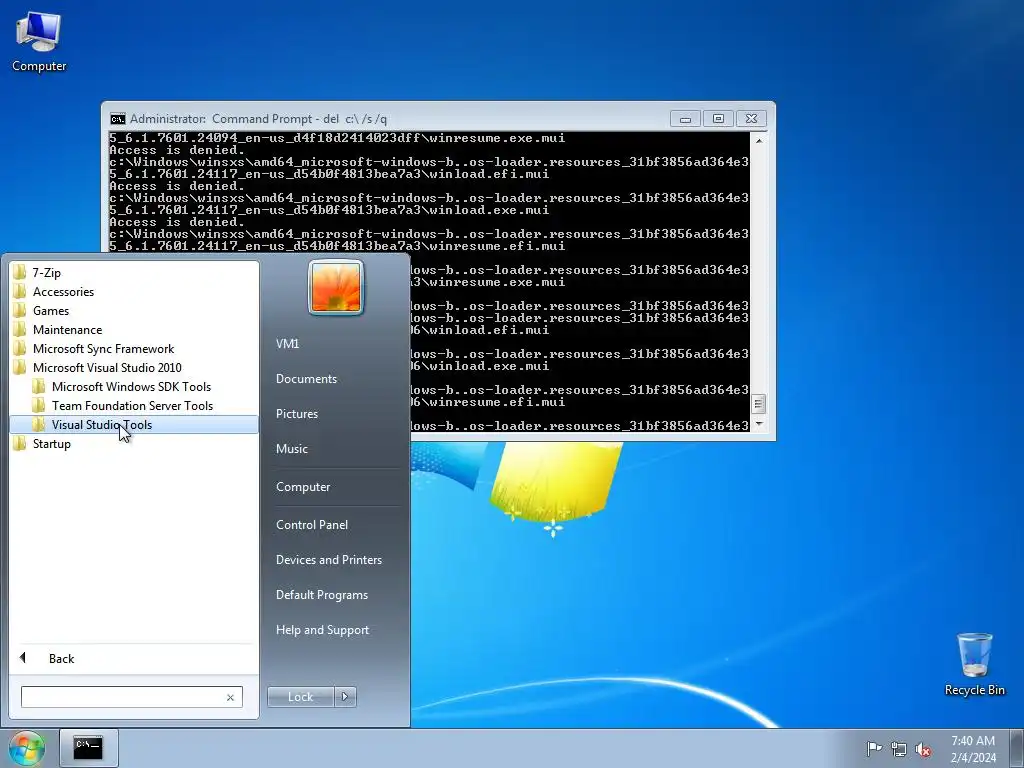Image resolution: width=1024 pixels, height=768 pixels.
Task: Open Microsoft Windows SDK Tools subfolder
Action: [x=134, y=386]
